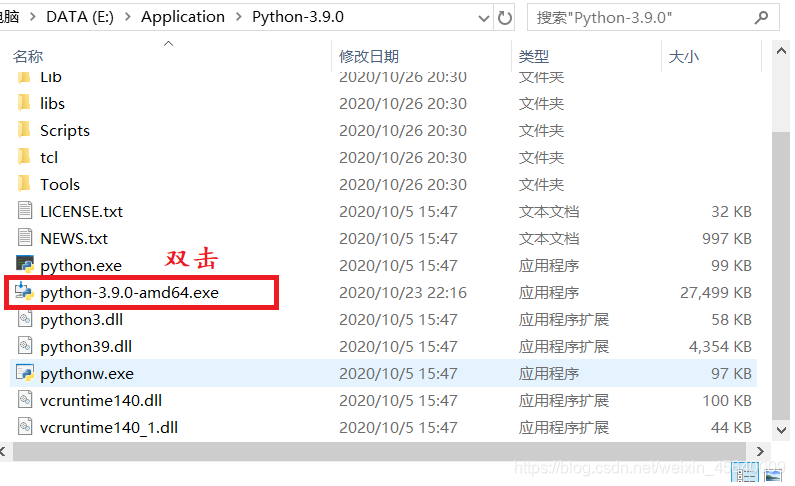Click the python-3.9.0-amd64.exe installer icon
This screenshot has width=795, height=486.
tap(24, 291)
